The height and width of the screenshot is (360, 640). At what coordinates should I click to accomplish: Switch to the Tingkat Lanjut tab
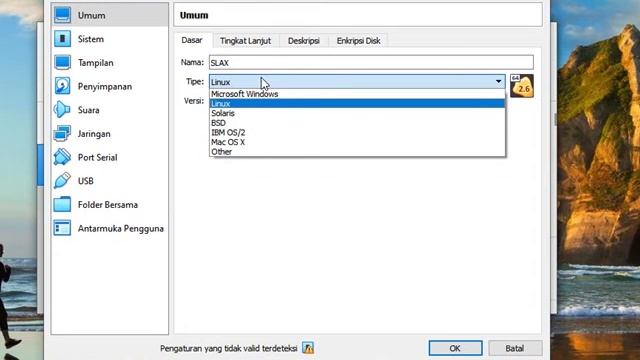(x=245, y=41)
